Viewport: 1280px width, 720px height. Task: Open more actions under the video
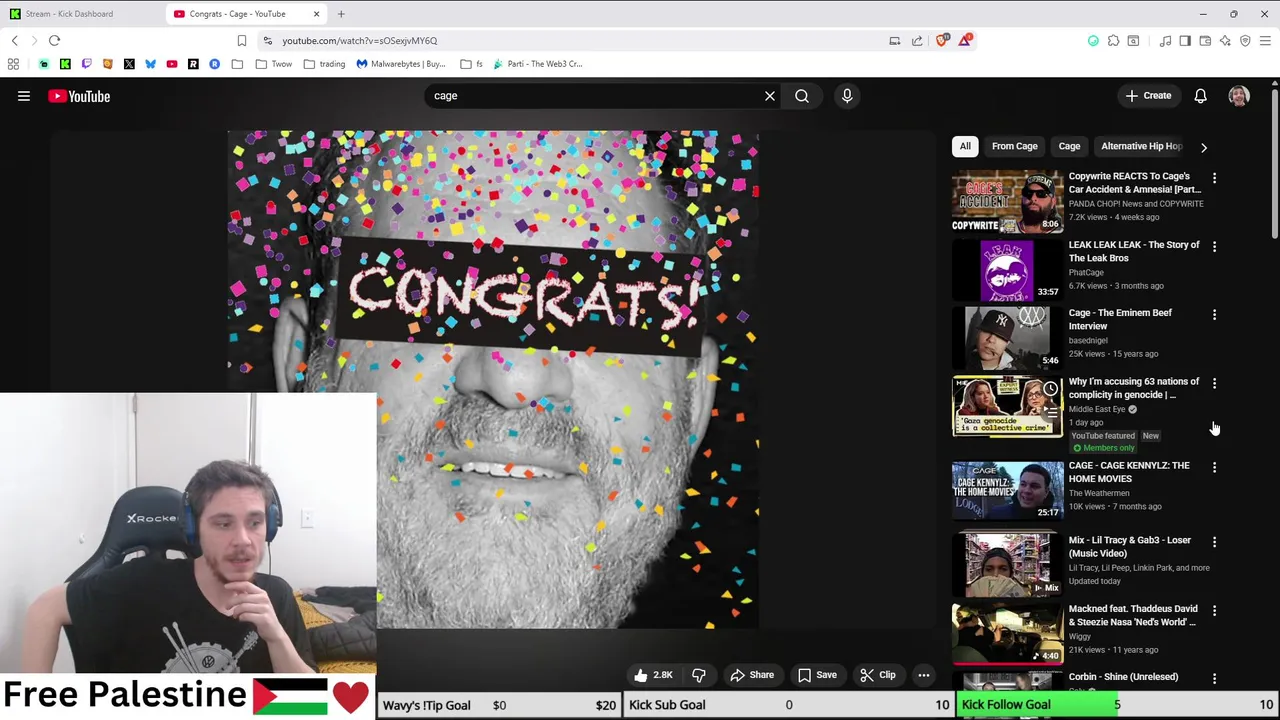pyautogui.click(x=924, y=675)
